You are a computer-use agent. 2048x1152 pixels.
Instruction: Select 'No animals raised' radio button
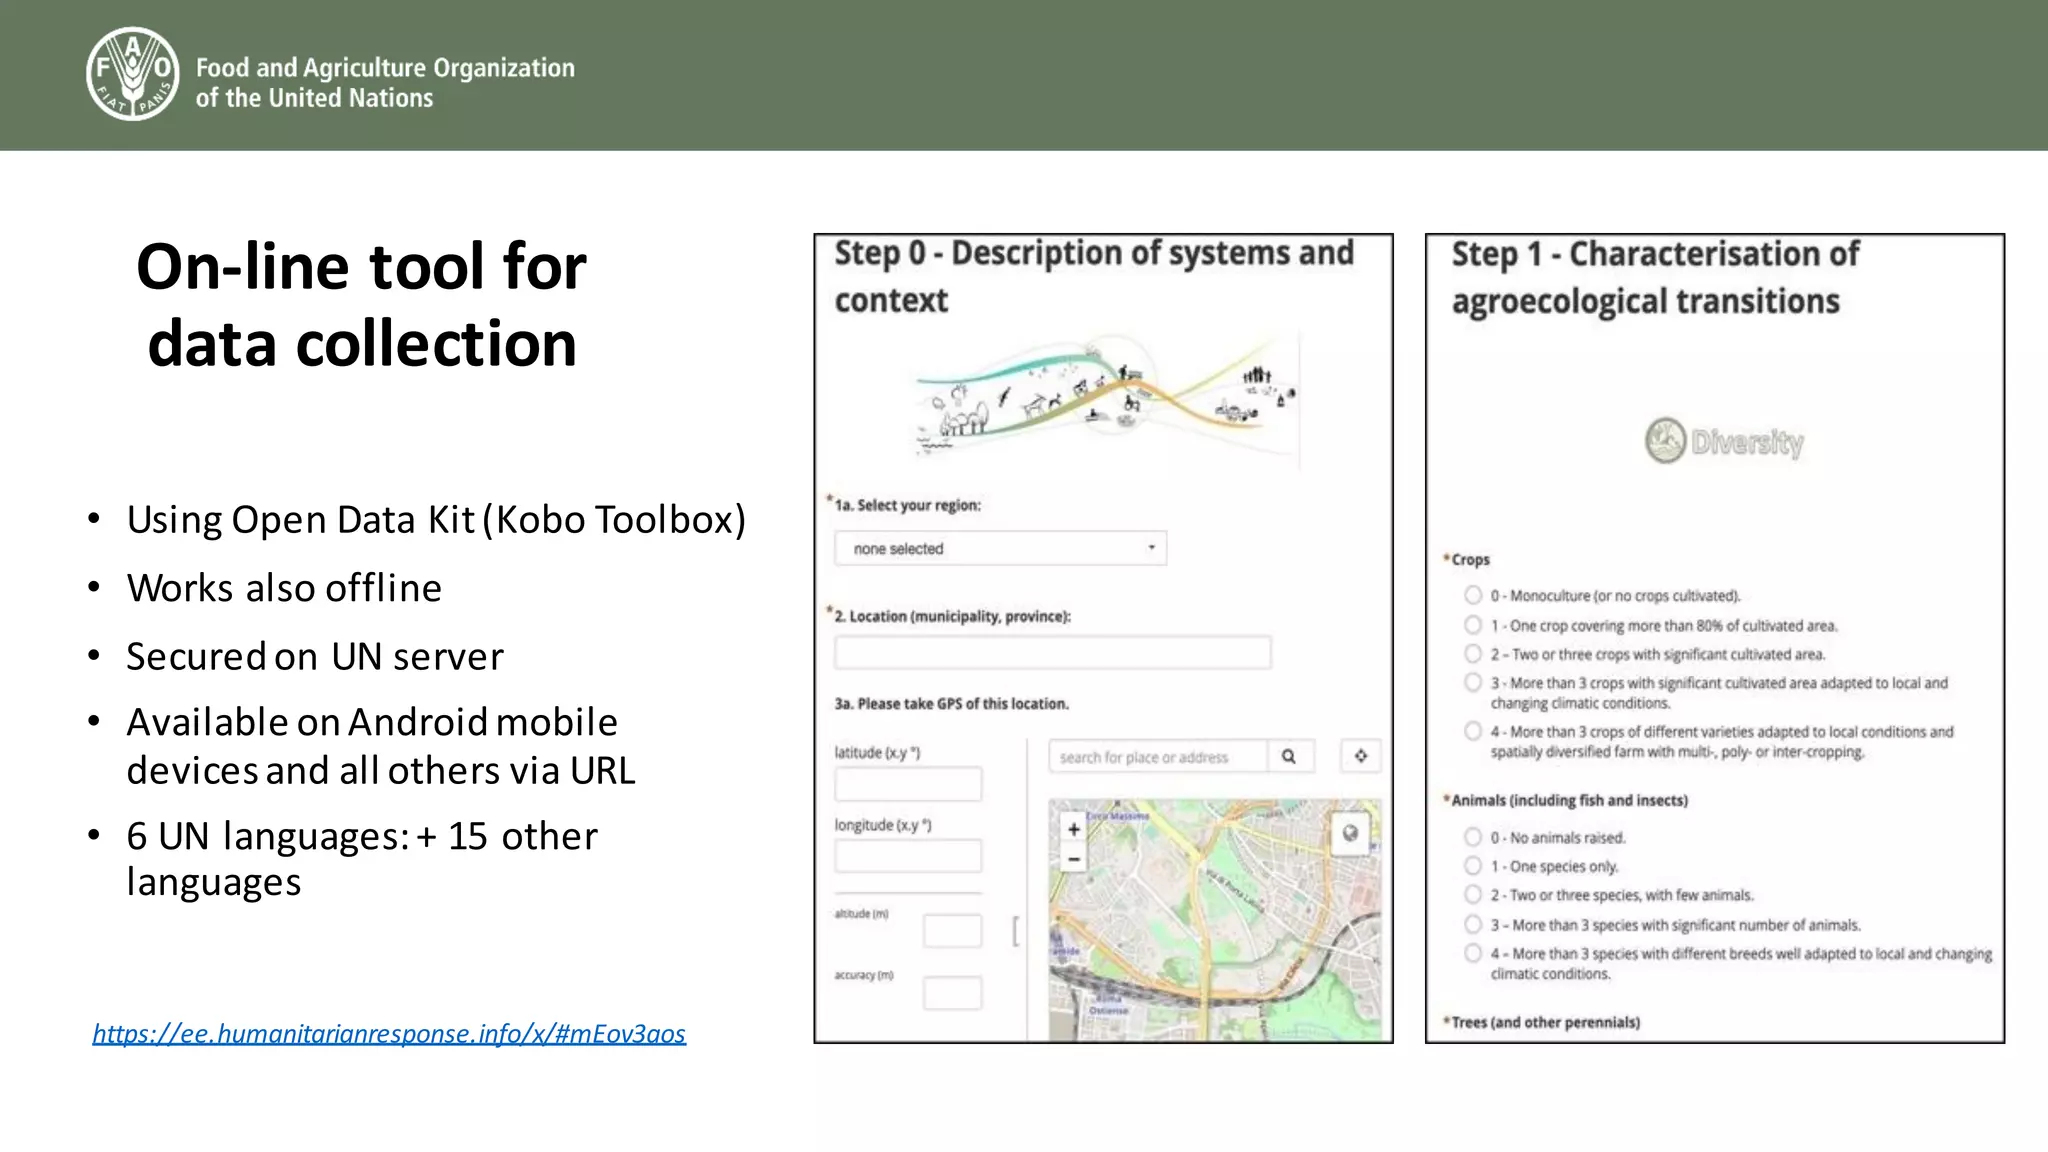tap(1473, 837)
